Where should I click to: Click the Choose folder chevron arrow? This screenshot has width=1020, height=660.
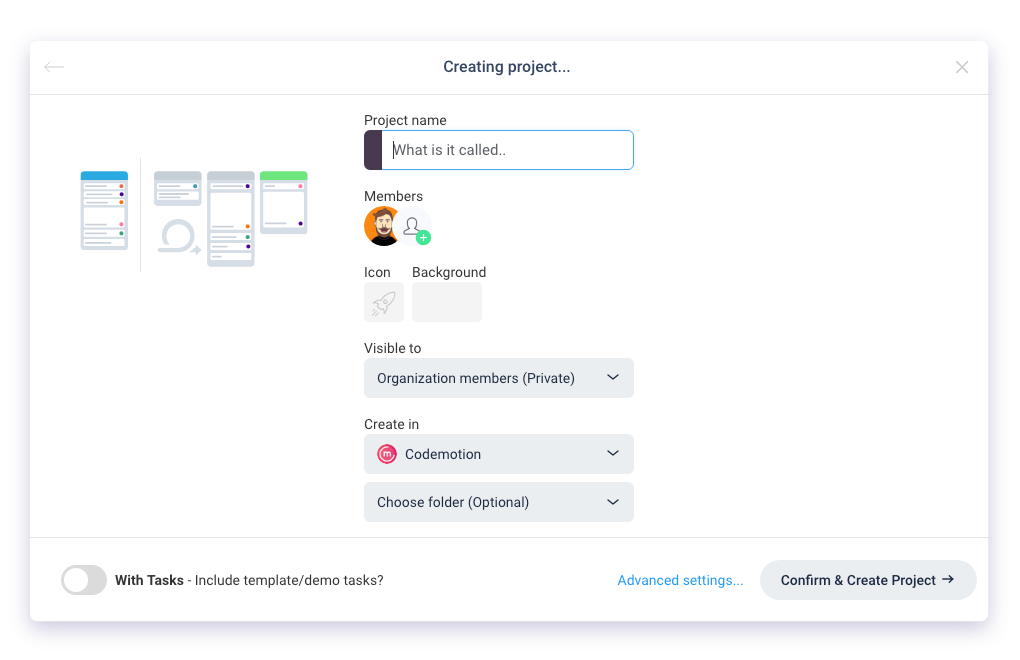click(613, 502)
